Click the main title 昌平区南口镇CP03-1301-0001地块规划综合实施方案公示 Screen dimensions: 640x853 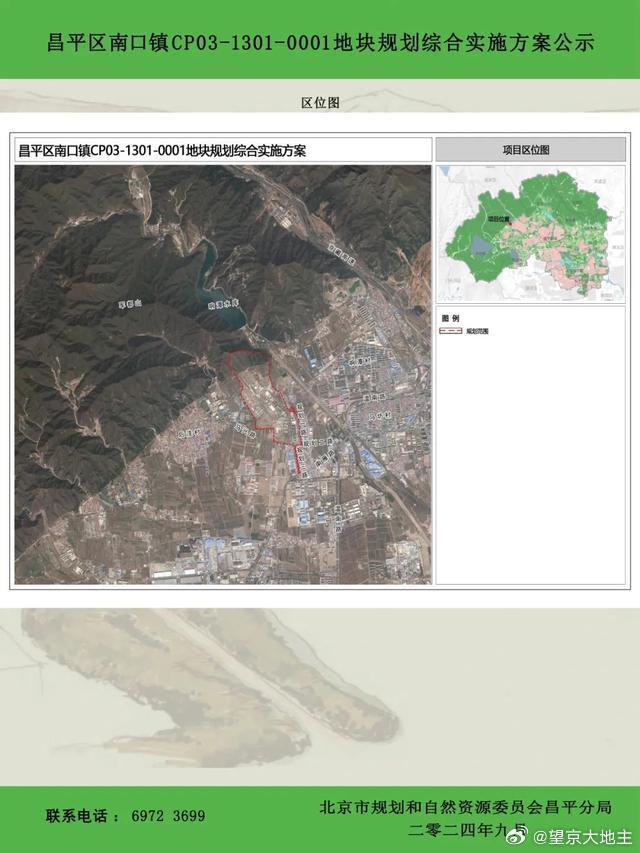point(320,42)
